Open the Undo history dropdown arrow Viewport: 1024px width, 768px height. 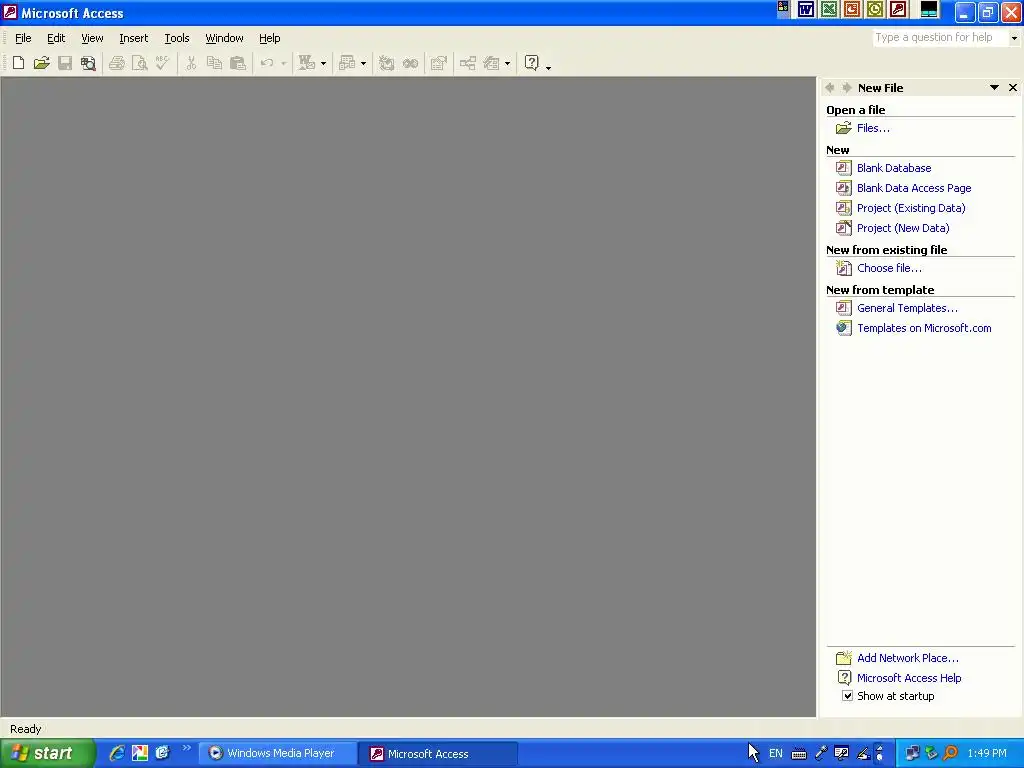(283, 63)
